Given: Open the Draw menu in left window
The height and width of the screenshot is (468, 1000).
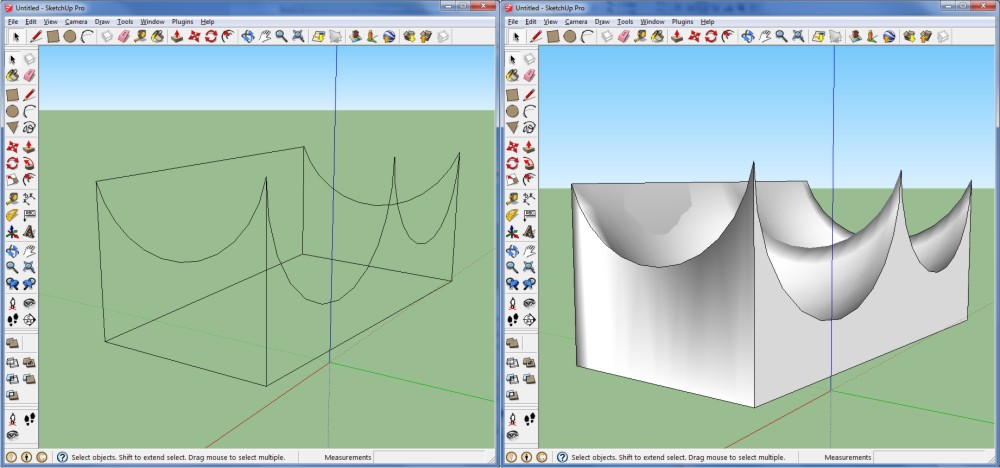Looking at the screenshot, I should [102, 21].
